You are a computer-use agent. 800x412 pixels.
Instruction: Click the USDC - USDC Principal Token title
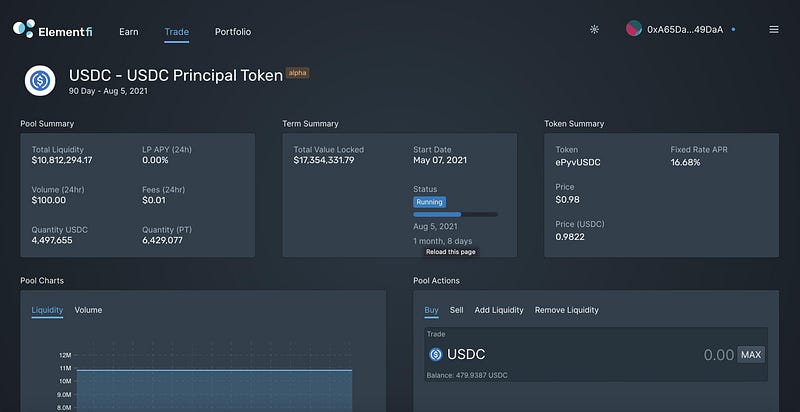(176, 75)
